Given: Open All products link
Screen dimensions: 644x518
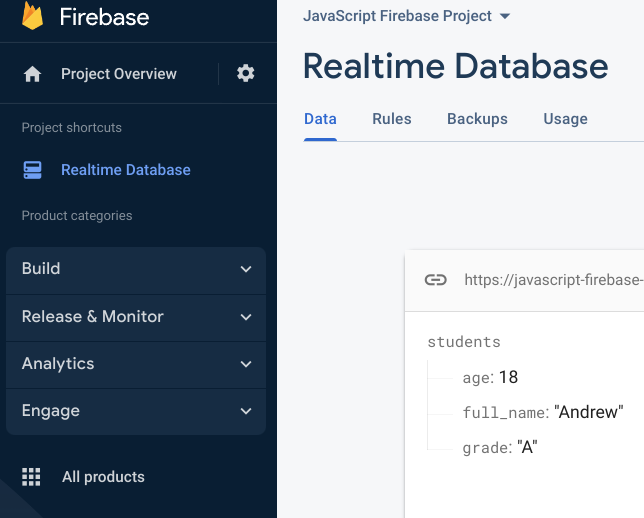Looking at the screenshot, I should [x=103, y=477].
